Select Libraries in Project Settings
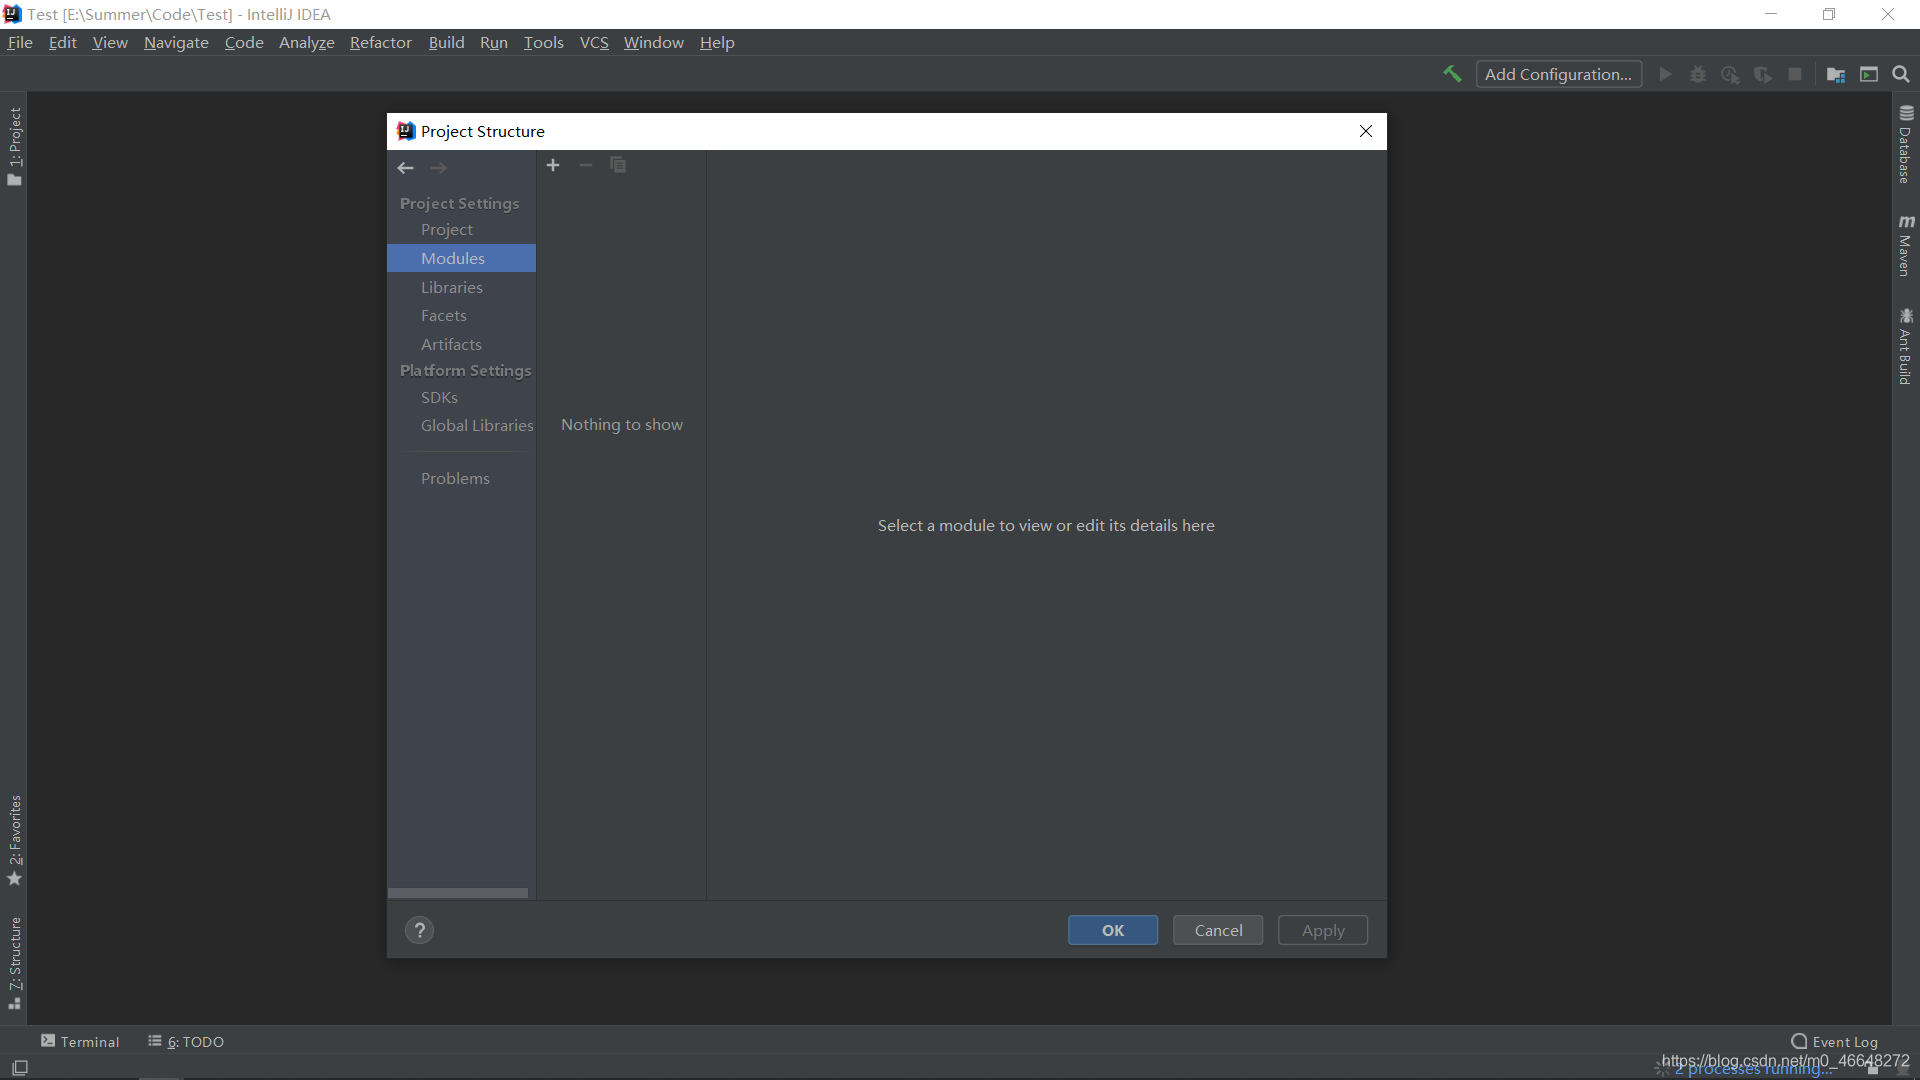This screenshot has height=1080, width=1920. point(461,287)
